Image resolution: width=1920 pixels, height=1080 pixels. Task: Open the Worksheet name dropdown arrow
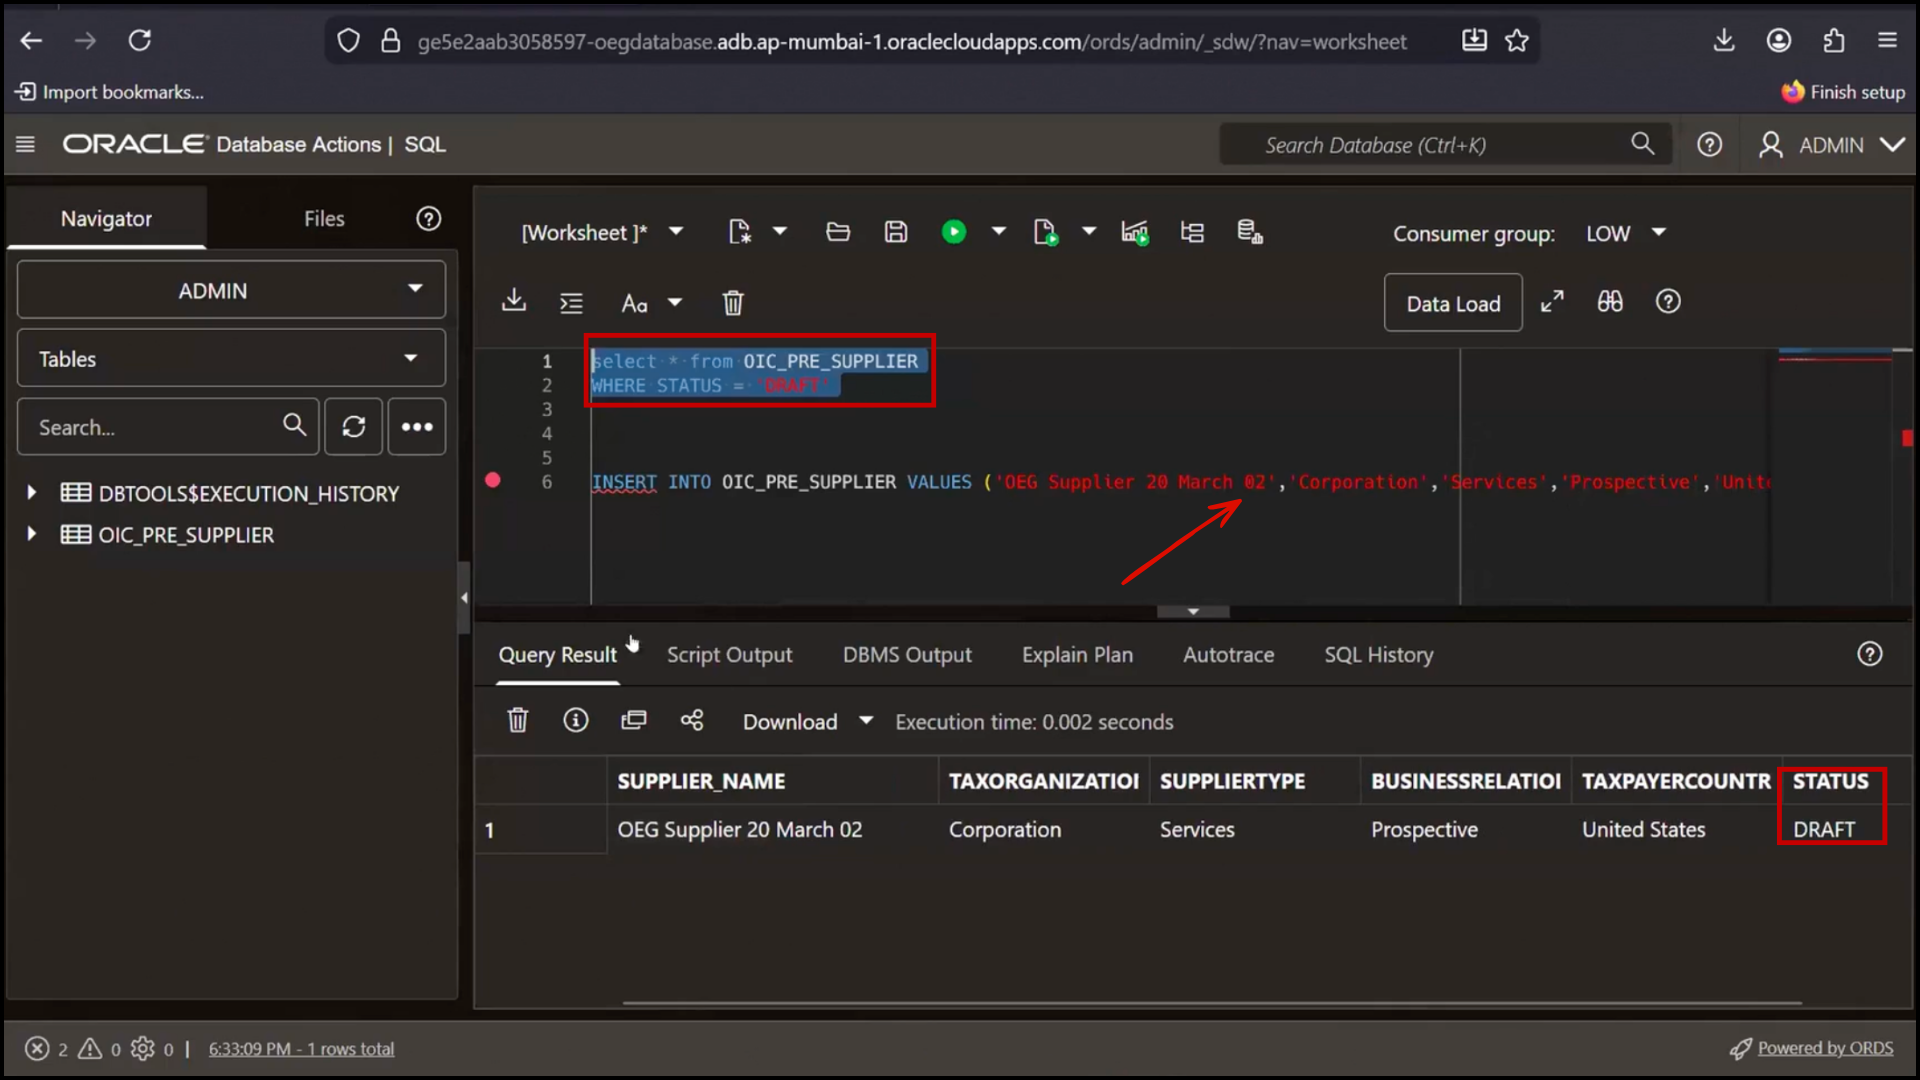point(676,232)
